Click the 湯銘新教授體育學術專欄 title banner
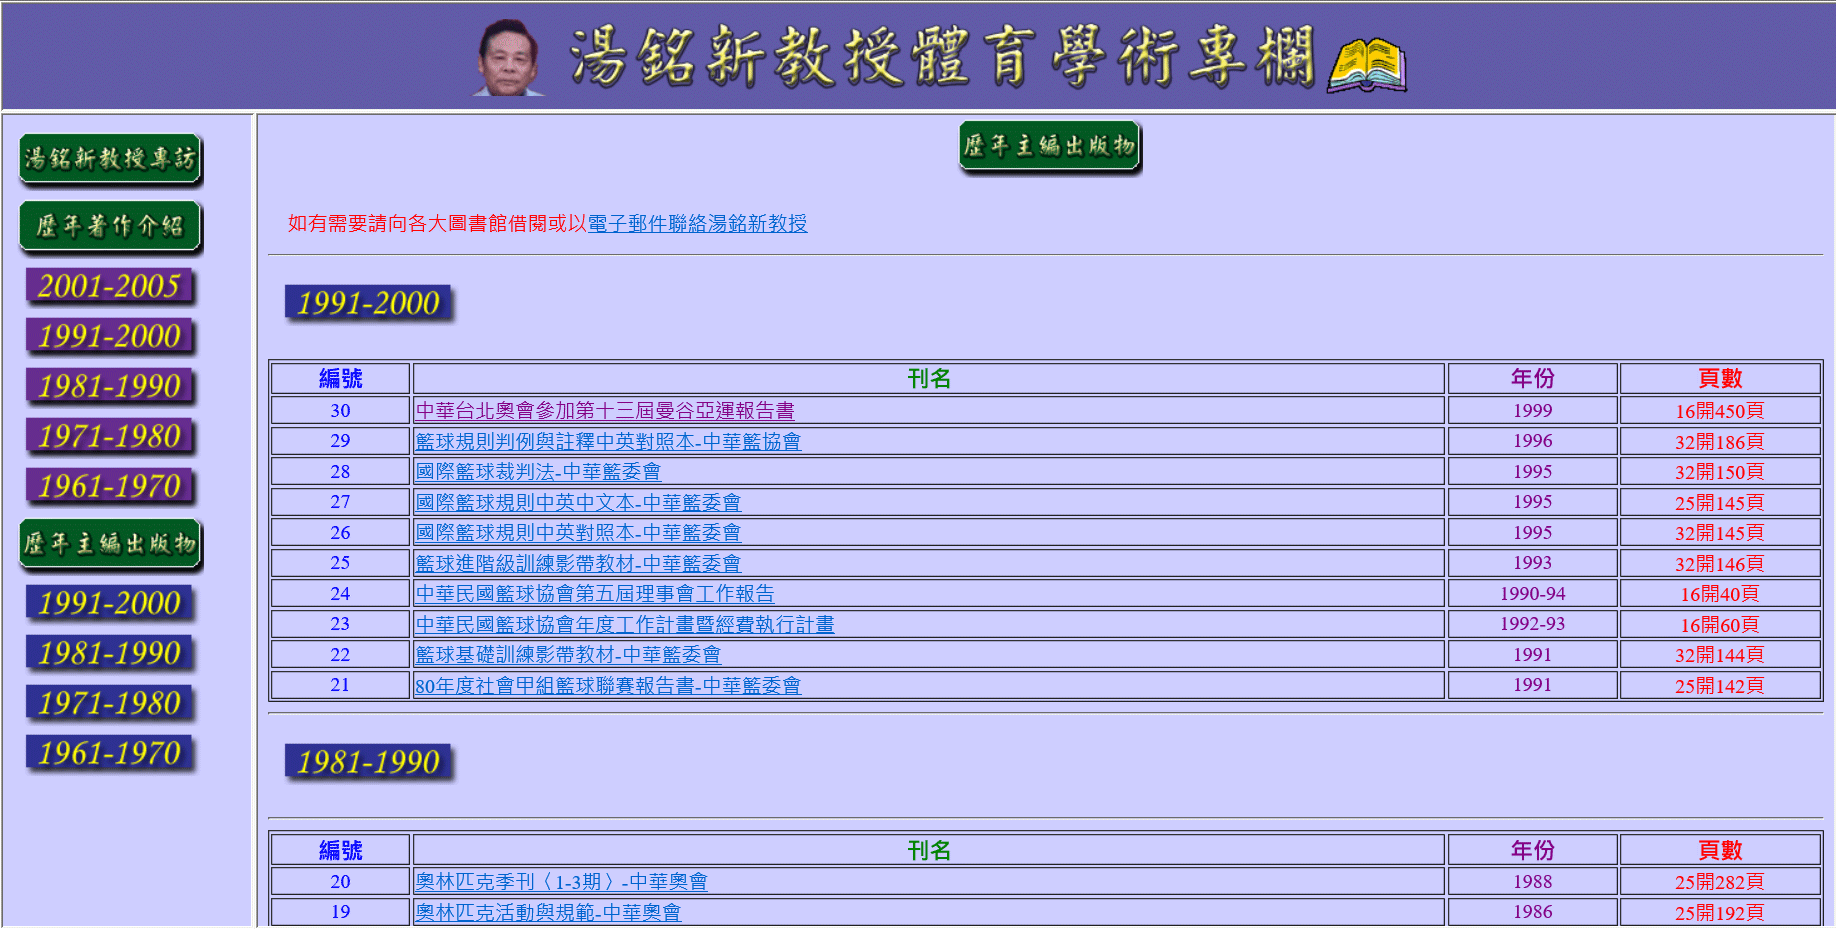 coord(940,56)
